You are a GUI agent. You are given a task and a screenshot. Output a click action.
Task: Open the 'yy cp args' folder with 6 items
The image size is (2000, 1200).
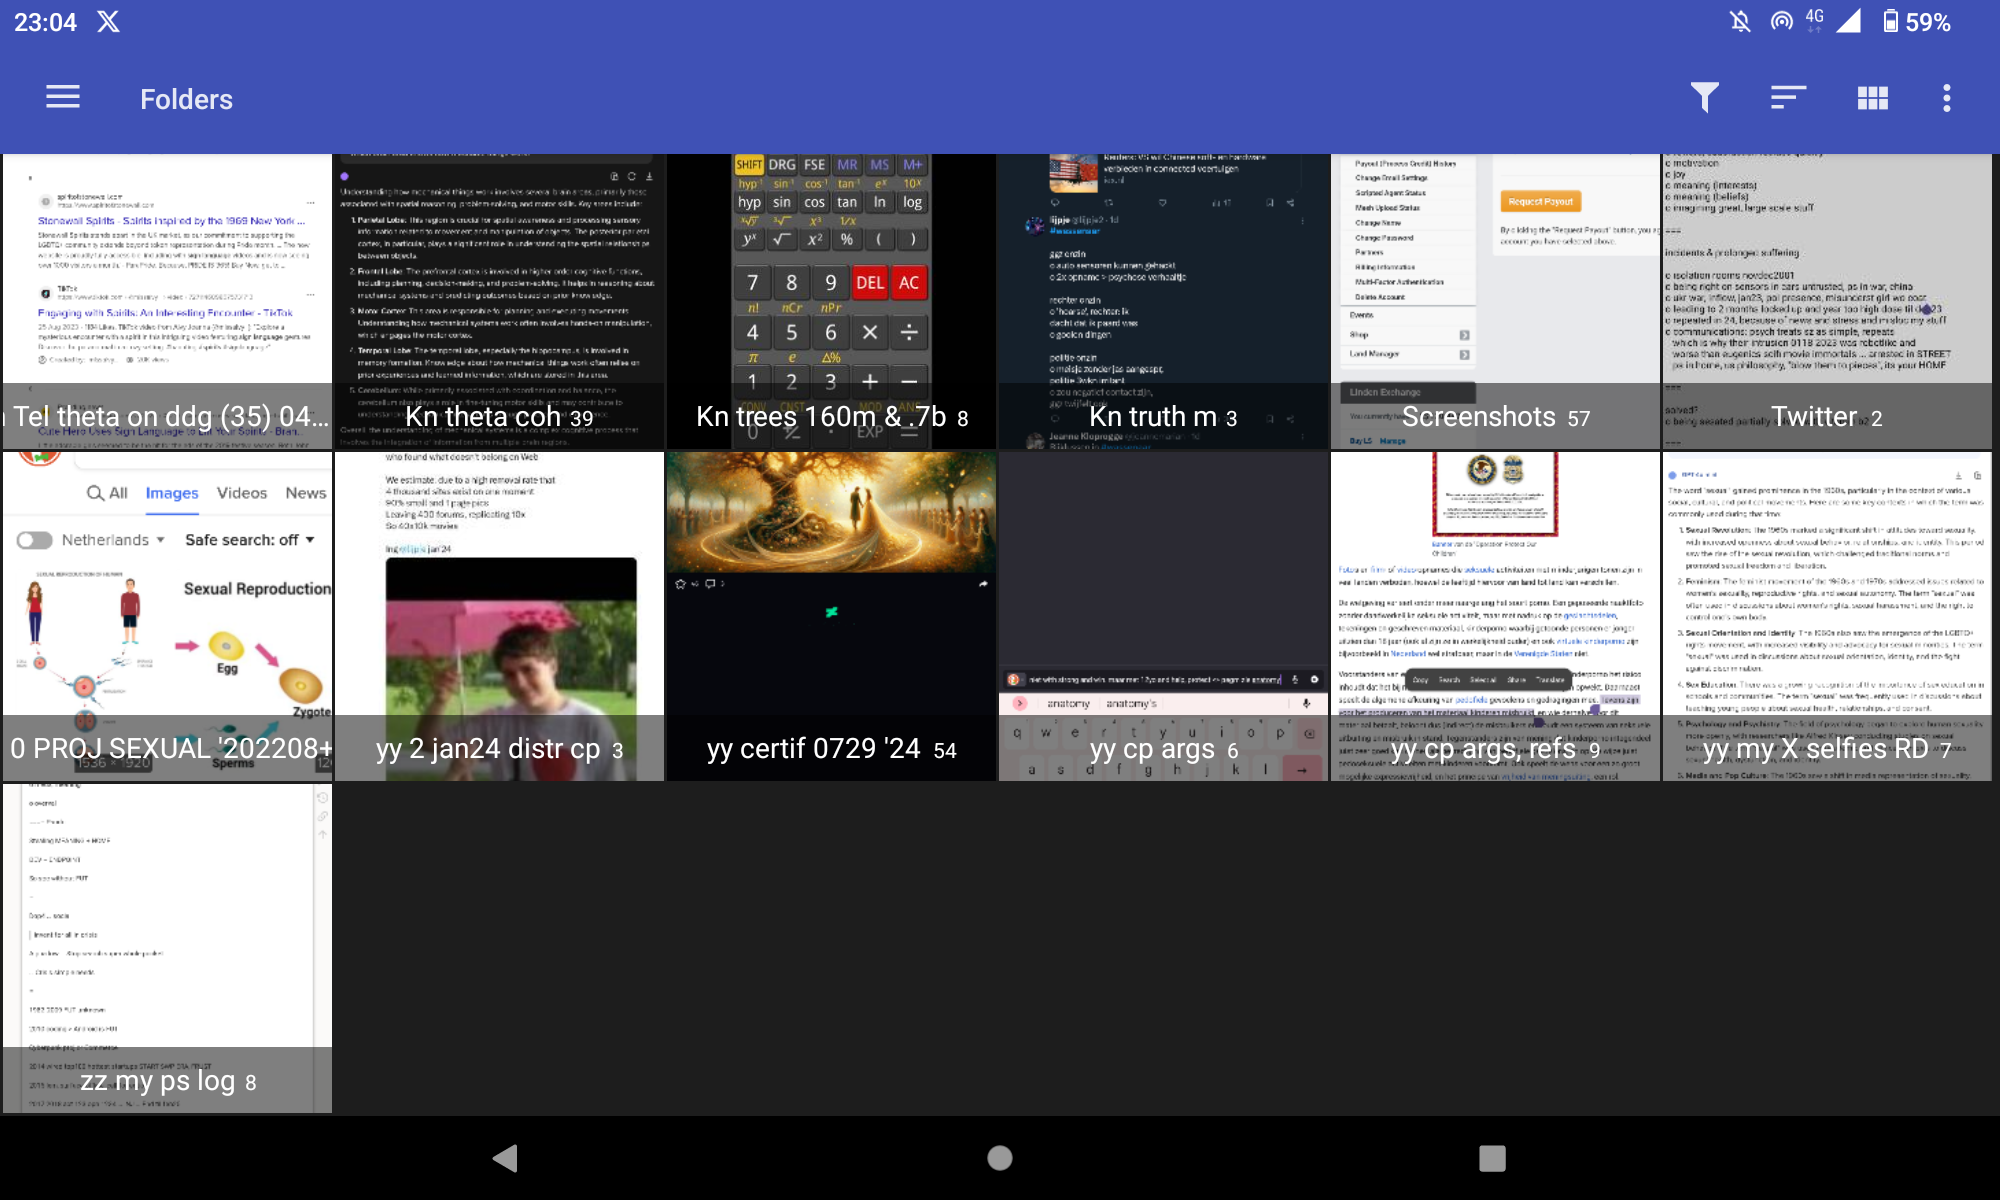1163,616
